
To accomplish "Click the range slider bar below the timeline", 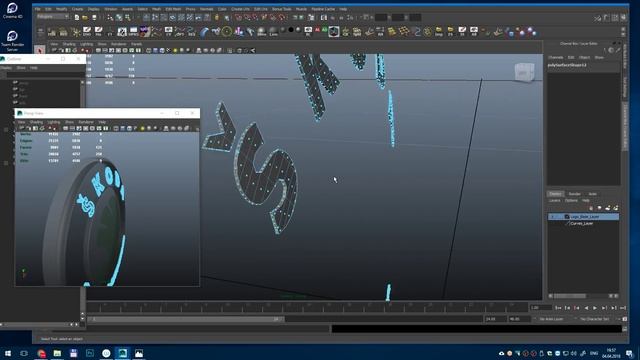I will click(187, 319).
